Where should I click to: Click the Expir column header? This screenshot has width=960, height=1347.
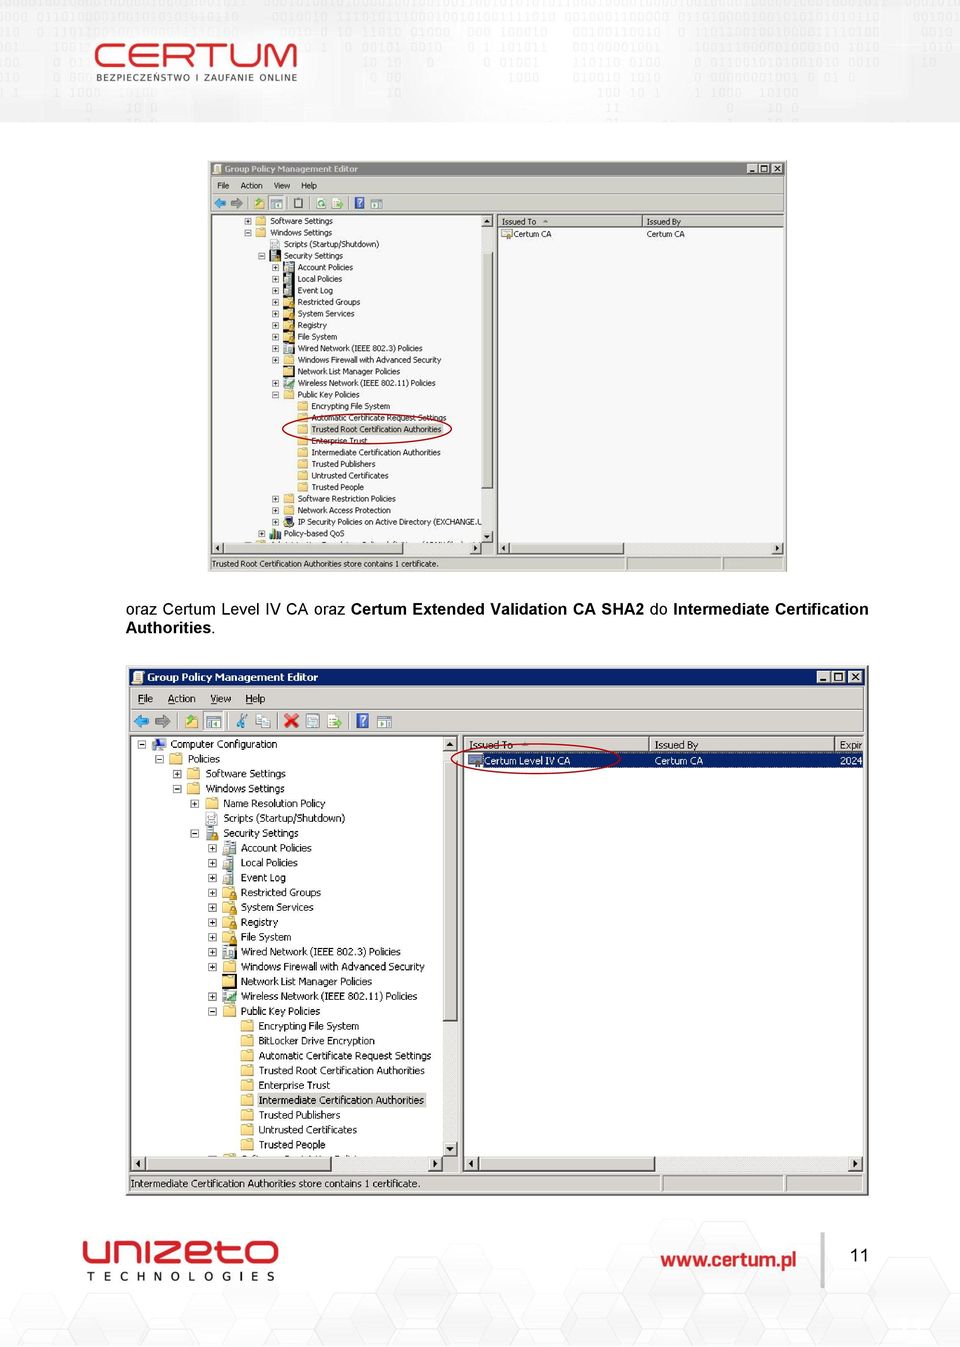click(849, 745)
